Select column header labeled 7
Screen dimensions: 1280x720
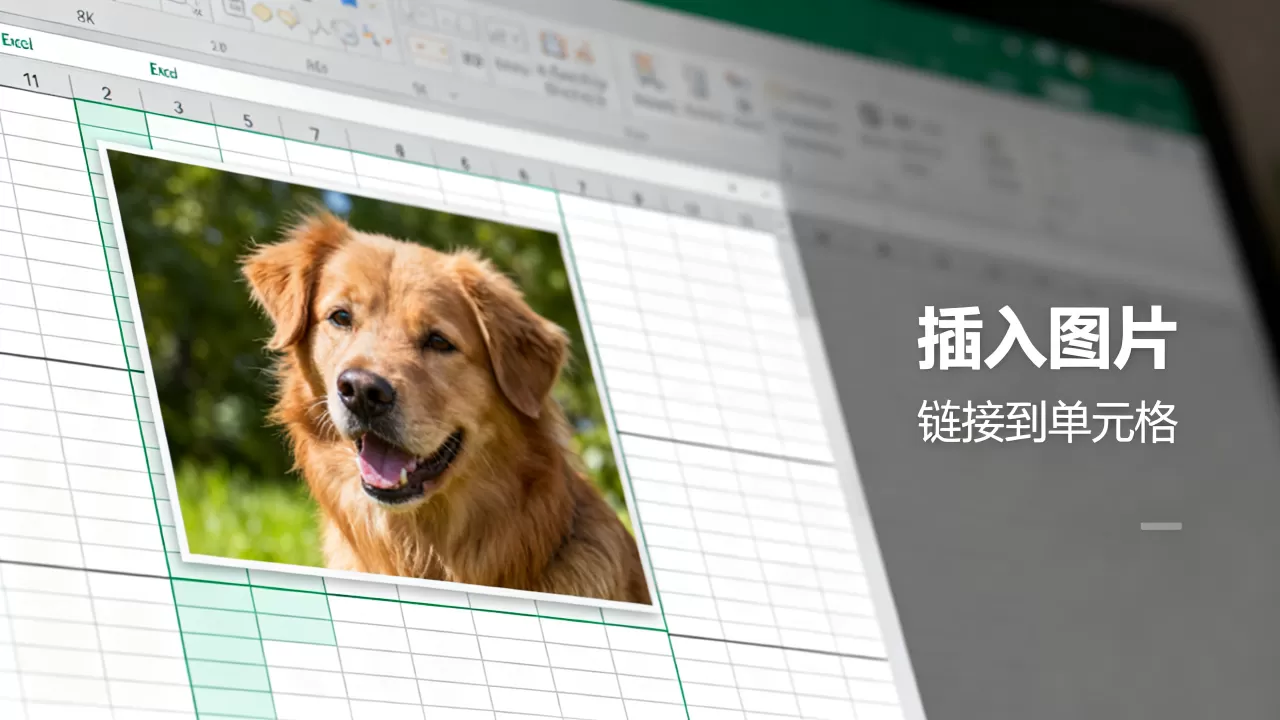click(x=314, y=134)
